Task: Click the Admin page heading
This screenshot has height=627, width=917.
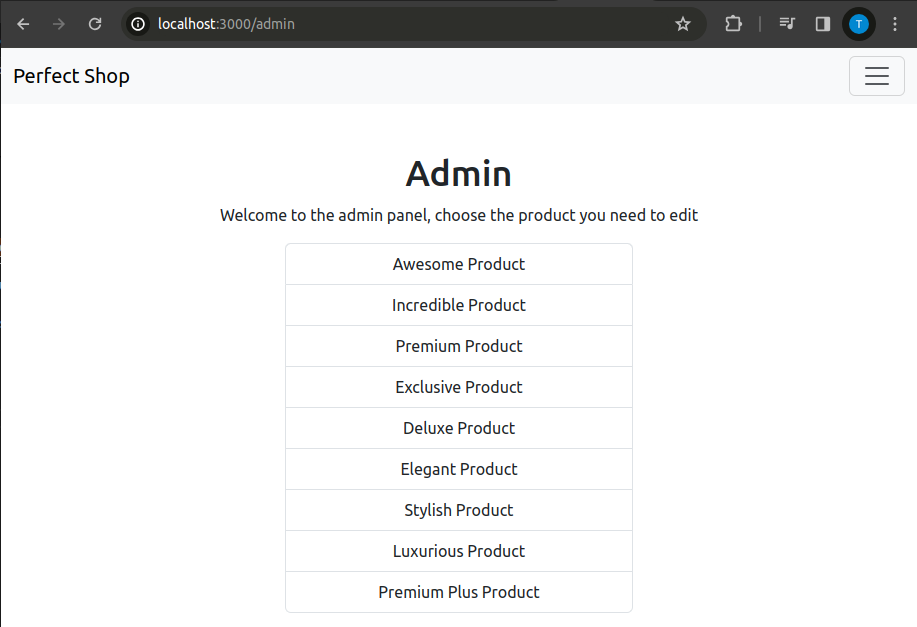Action: click(458, 174)
